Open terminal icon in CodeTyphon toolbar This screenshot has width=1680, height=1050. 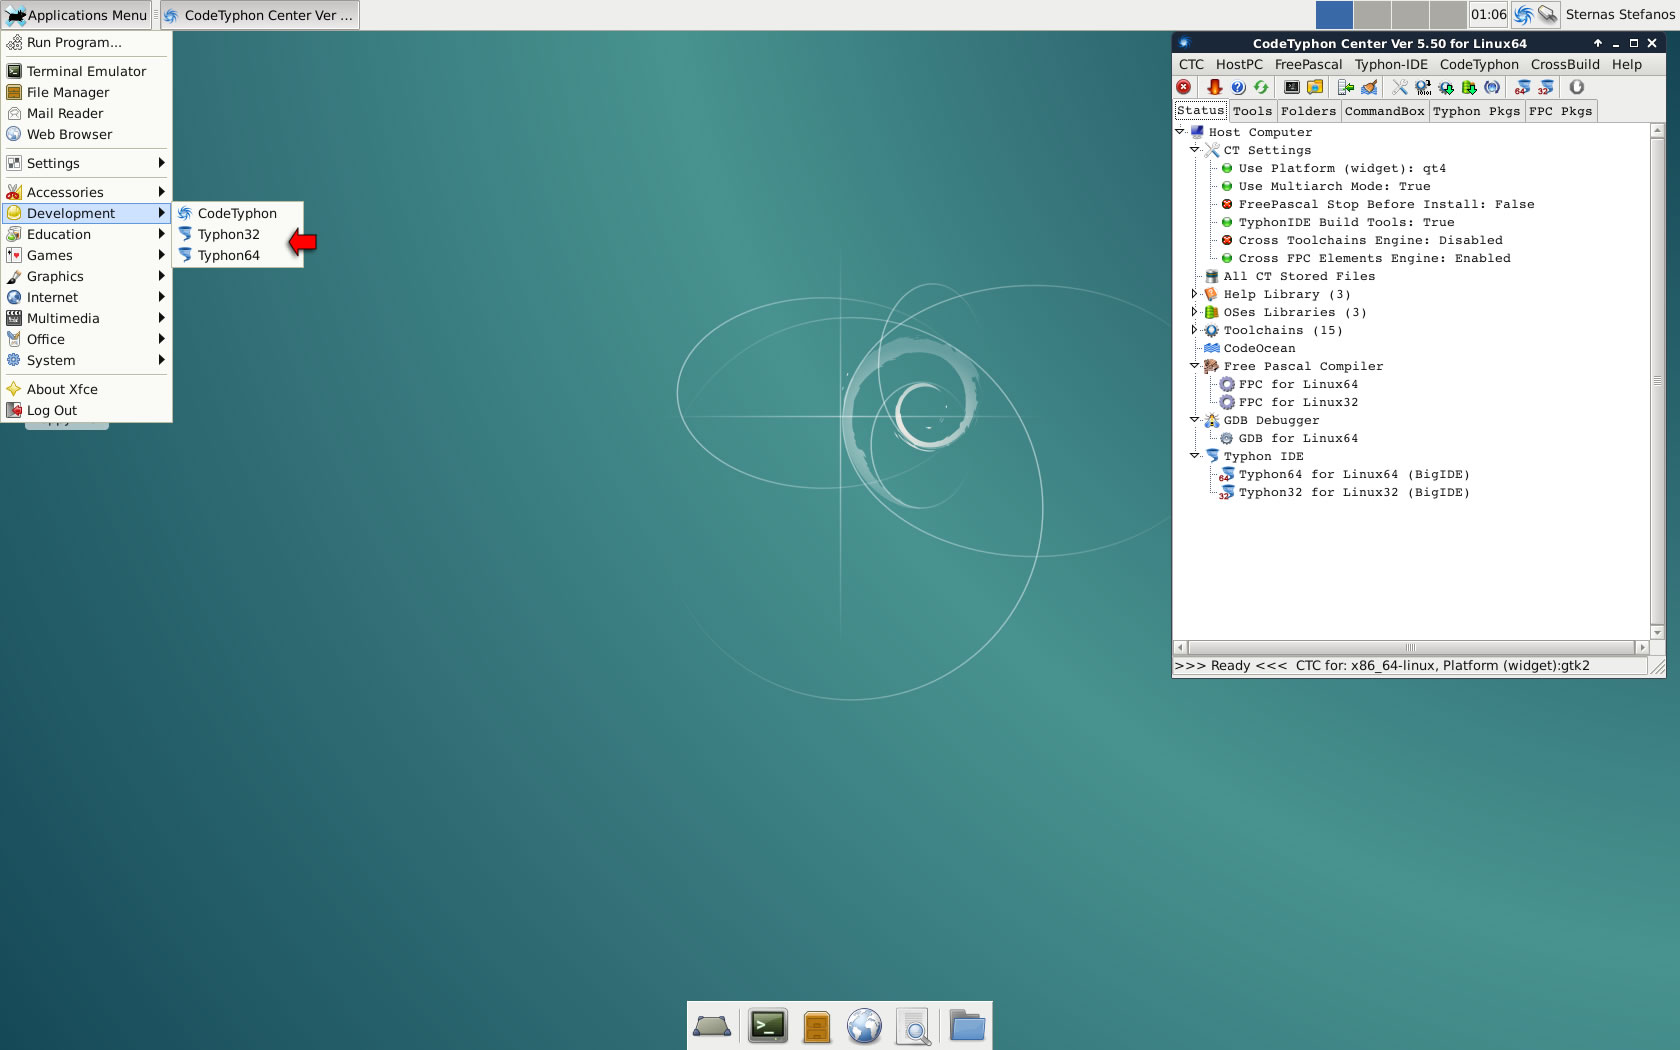click(x=1292, y=87)
